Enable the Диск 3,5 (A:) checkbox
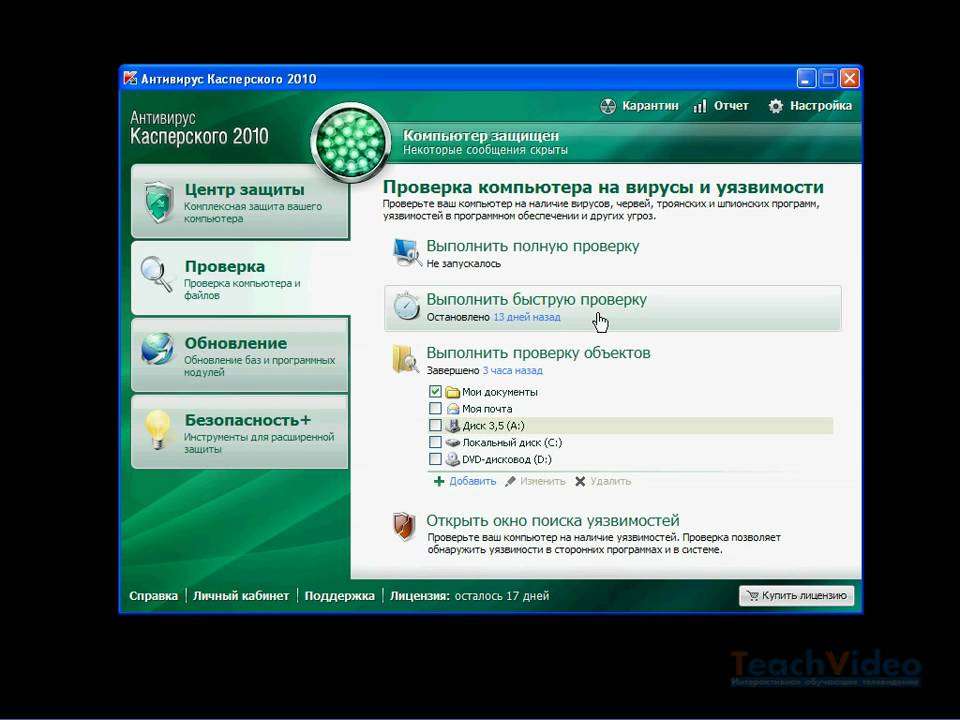The width and height of the screenshot is (960, 720). [x=435, y=425]
